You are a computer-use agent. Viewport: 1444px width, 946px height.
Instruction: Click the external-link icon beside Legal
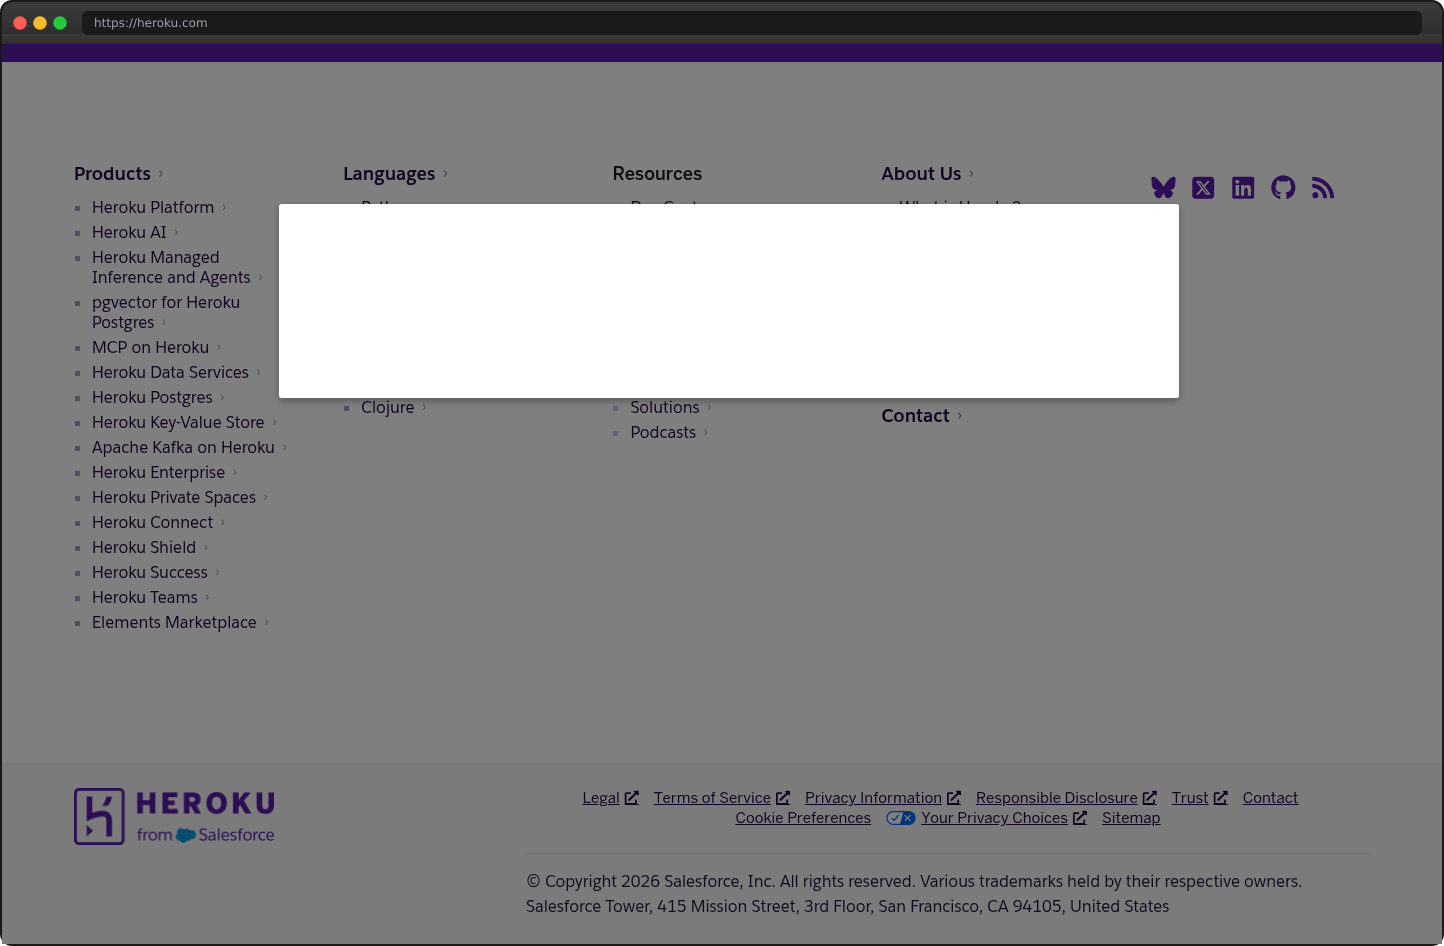(x=633, y=797)
